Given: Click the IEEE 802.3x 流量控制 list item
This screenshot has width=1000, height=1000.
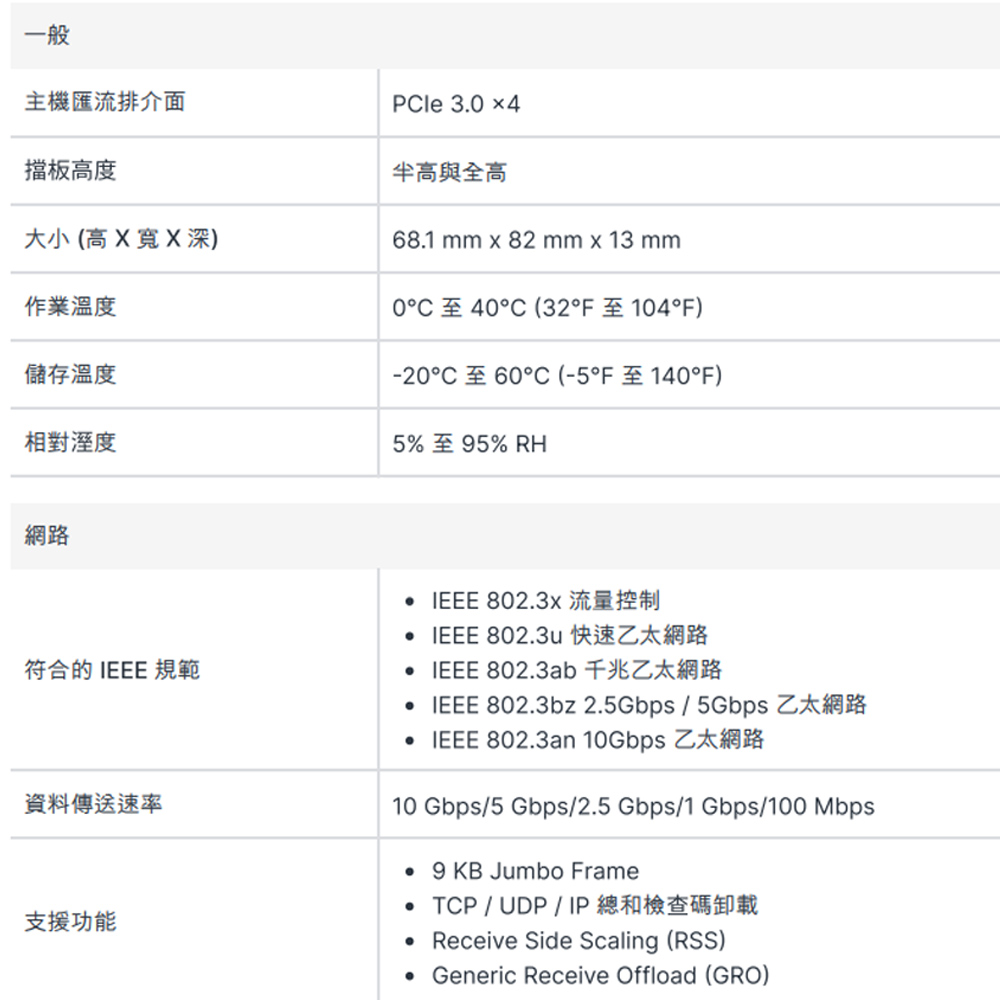Looking at the screenshot, I should (545, 601).
